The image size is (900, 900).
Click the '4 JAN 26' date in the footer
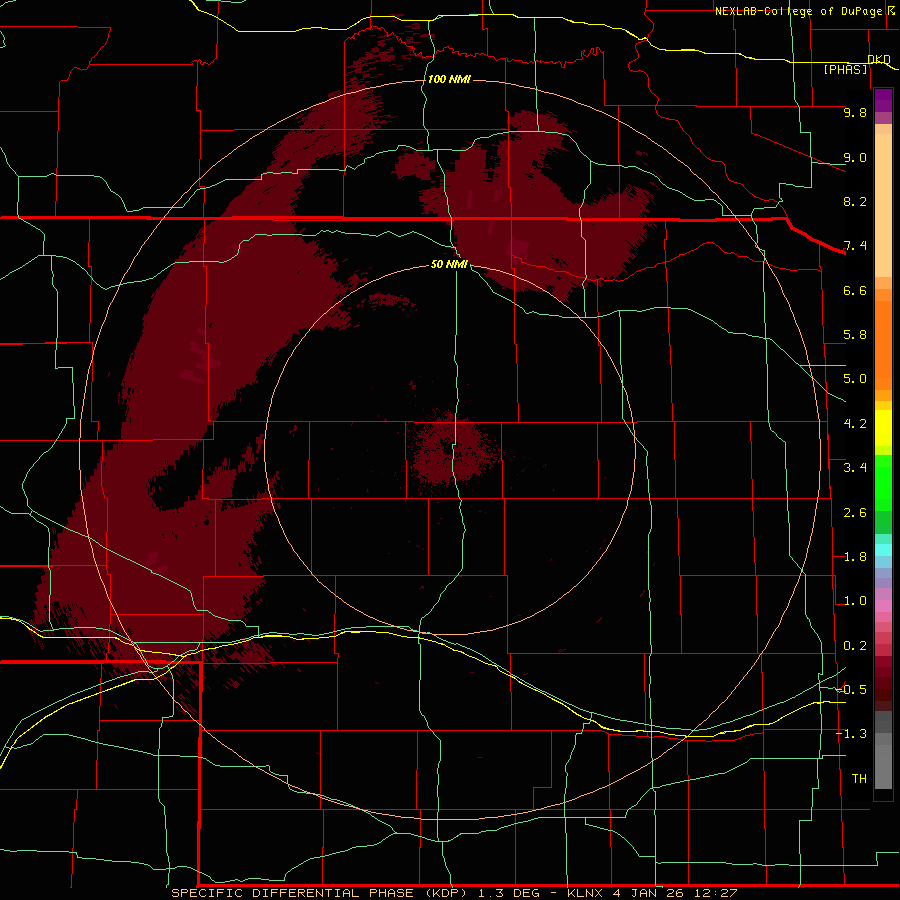coord(650,893)
